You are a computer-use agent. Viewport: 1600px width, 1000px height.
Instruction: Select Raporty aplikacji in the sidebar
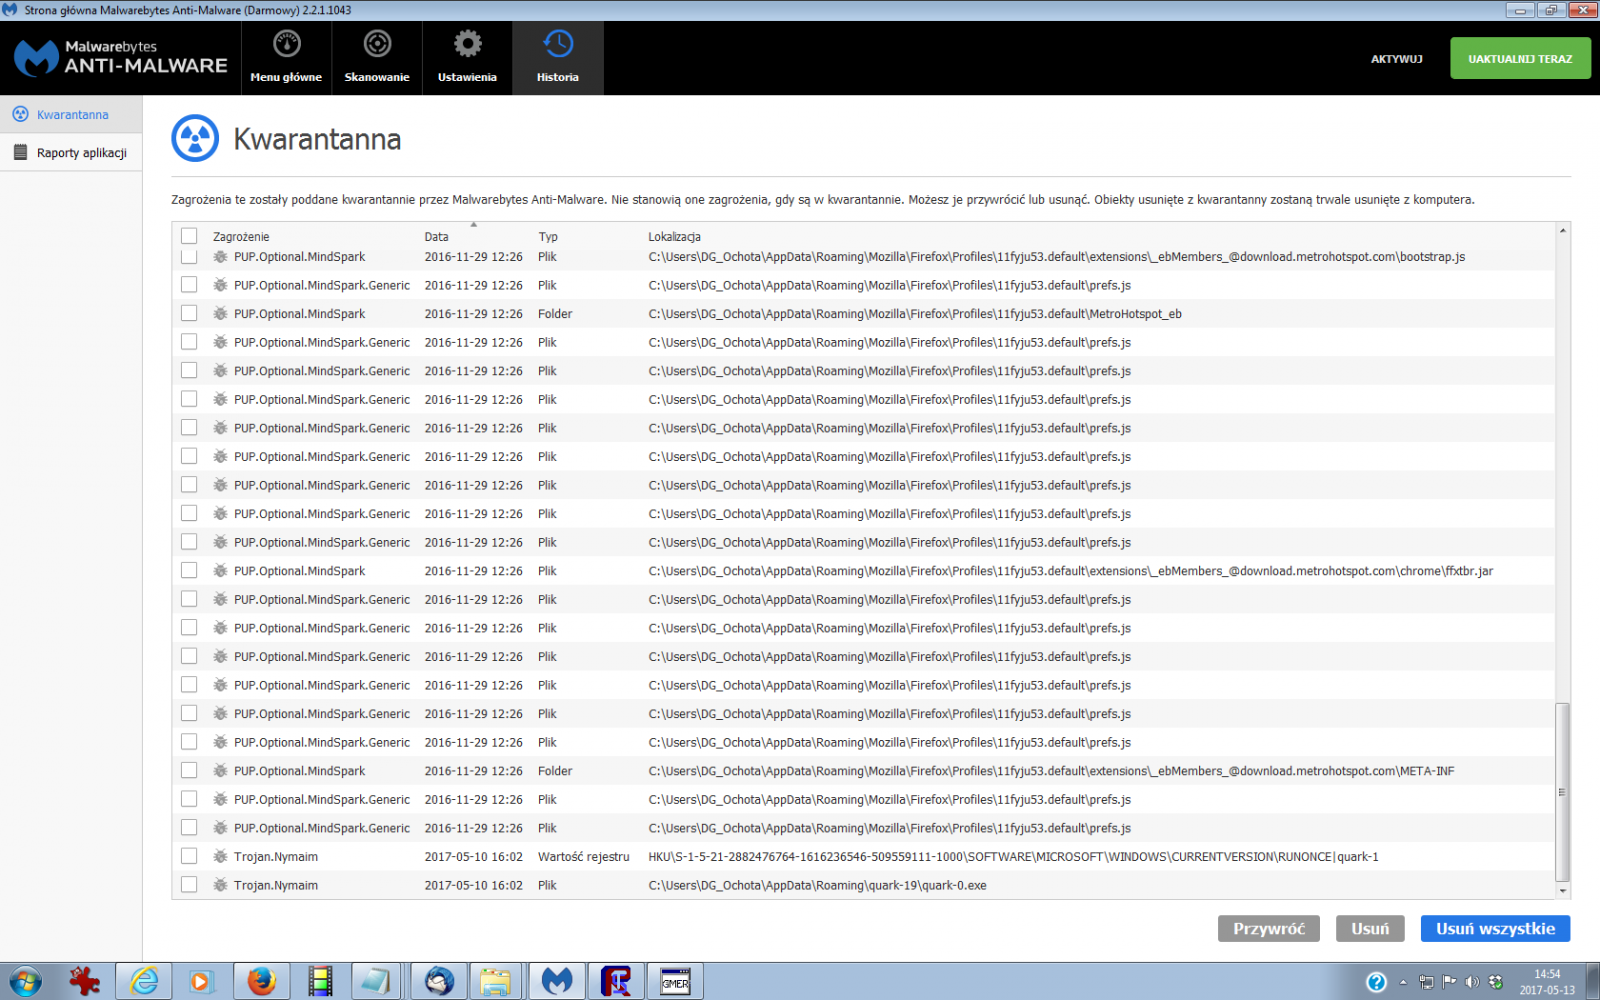tap(71, 152)
